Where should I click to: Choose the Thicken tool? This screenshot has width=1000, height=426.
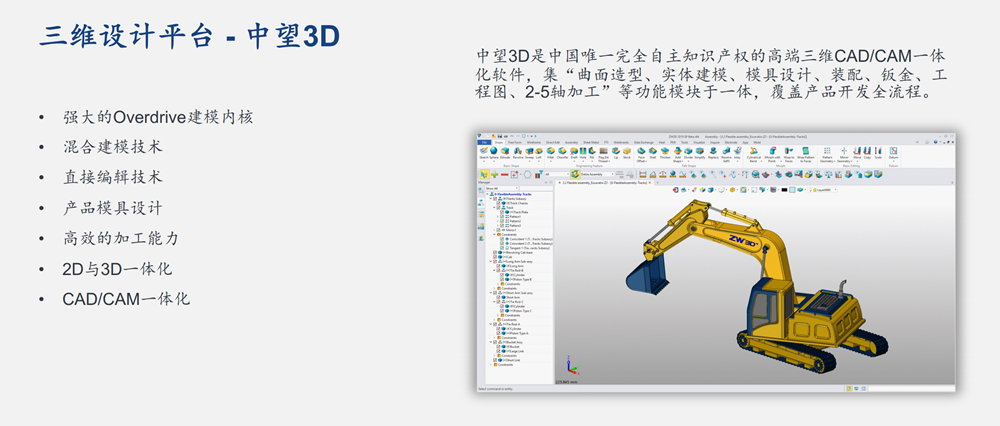[665, 152]
